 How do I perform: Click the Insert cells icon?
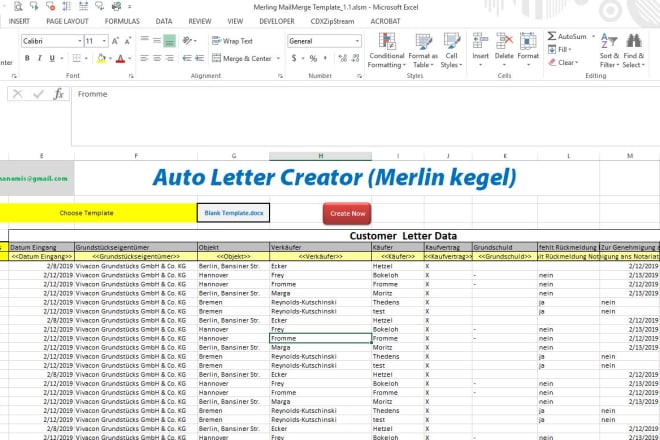(x=480, y=42)
